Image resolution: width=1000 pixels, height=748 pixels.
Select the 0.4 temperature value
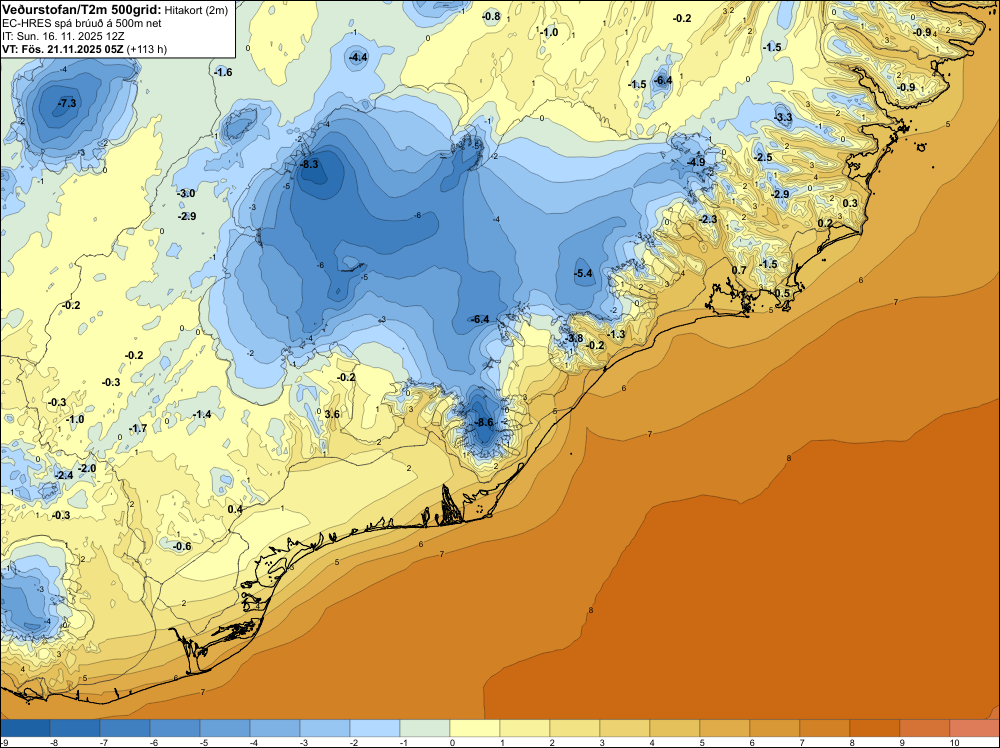[235, 509]
